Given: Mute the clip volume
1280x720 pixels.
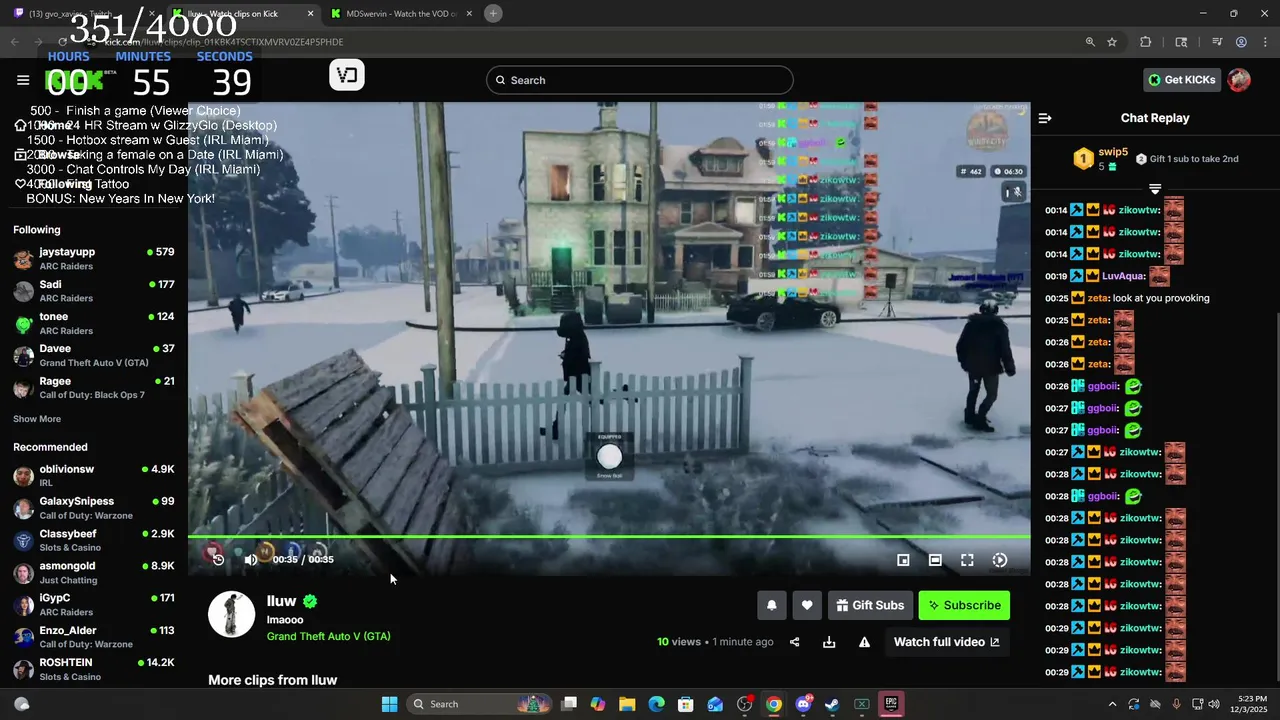Looking at the screenshot, I should pyautogui.click(x=251, y=559).
